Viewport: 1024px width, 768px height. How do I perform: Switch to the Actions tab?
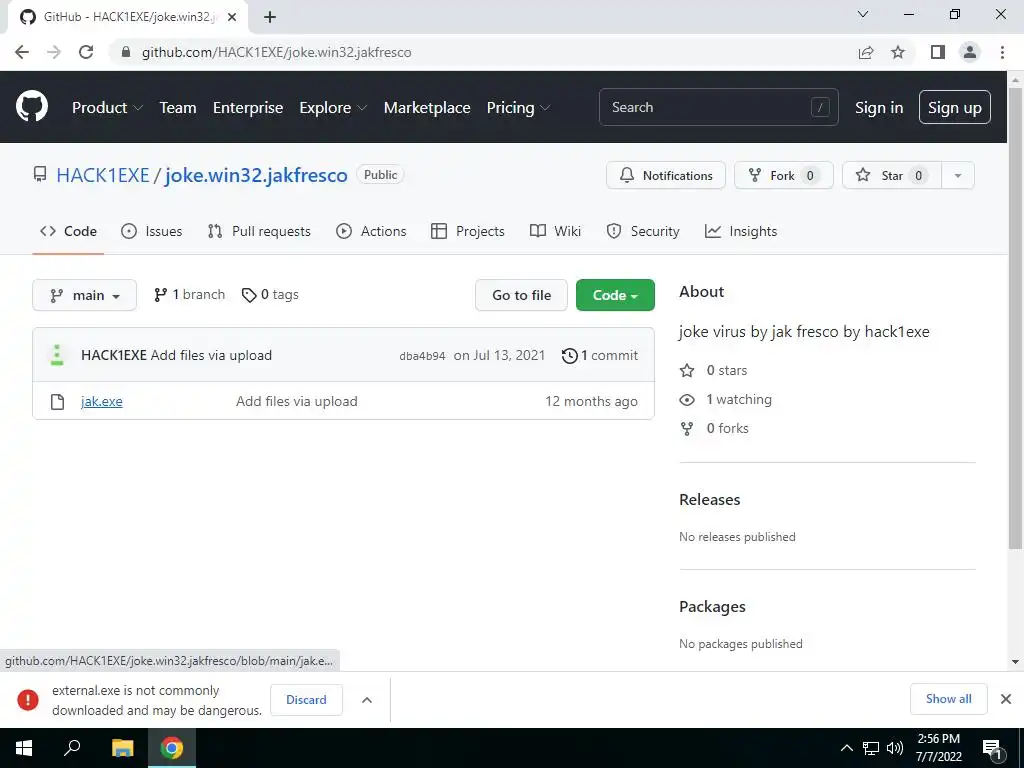[371, 231]
